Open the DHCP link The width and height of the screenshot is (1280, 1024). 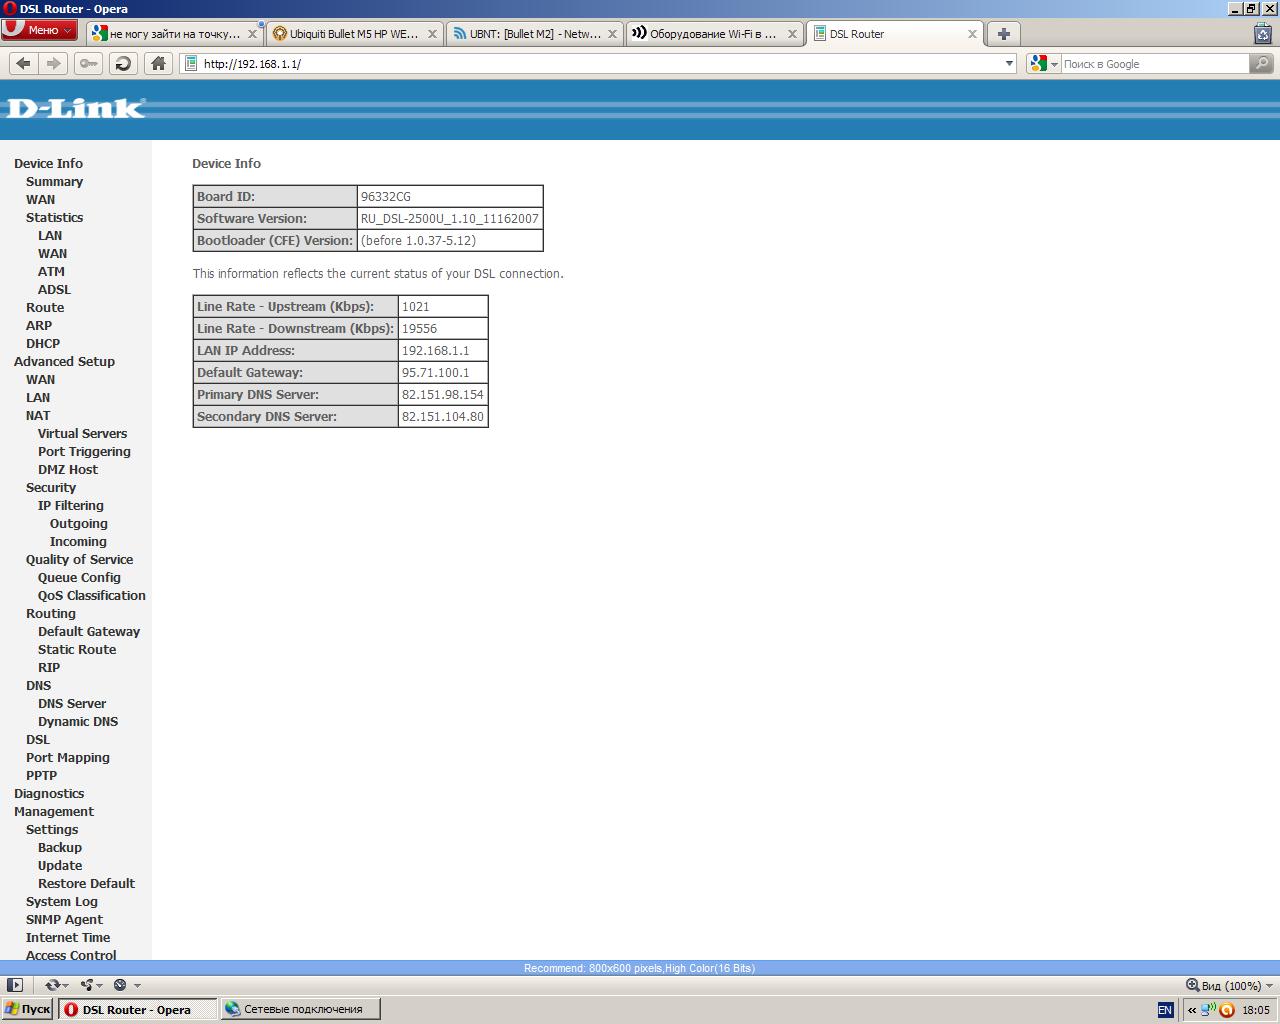point(43,344)
